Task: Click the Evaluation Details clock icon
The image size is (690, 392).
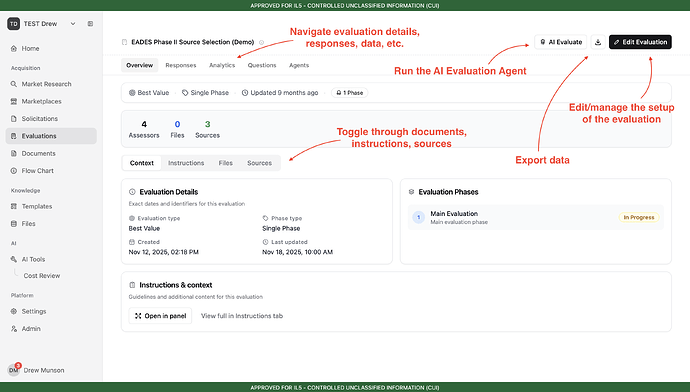Action: [x=132, y=192]
